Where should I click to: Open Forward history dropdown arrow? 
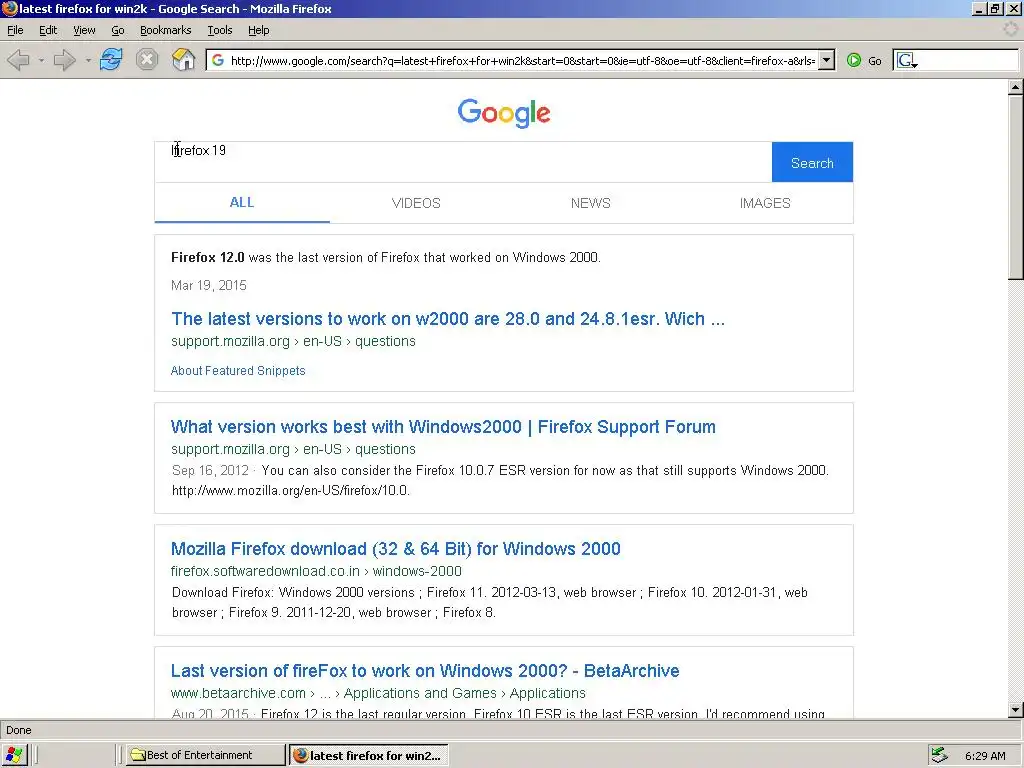point(88,60)
